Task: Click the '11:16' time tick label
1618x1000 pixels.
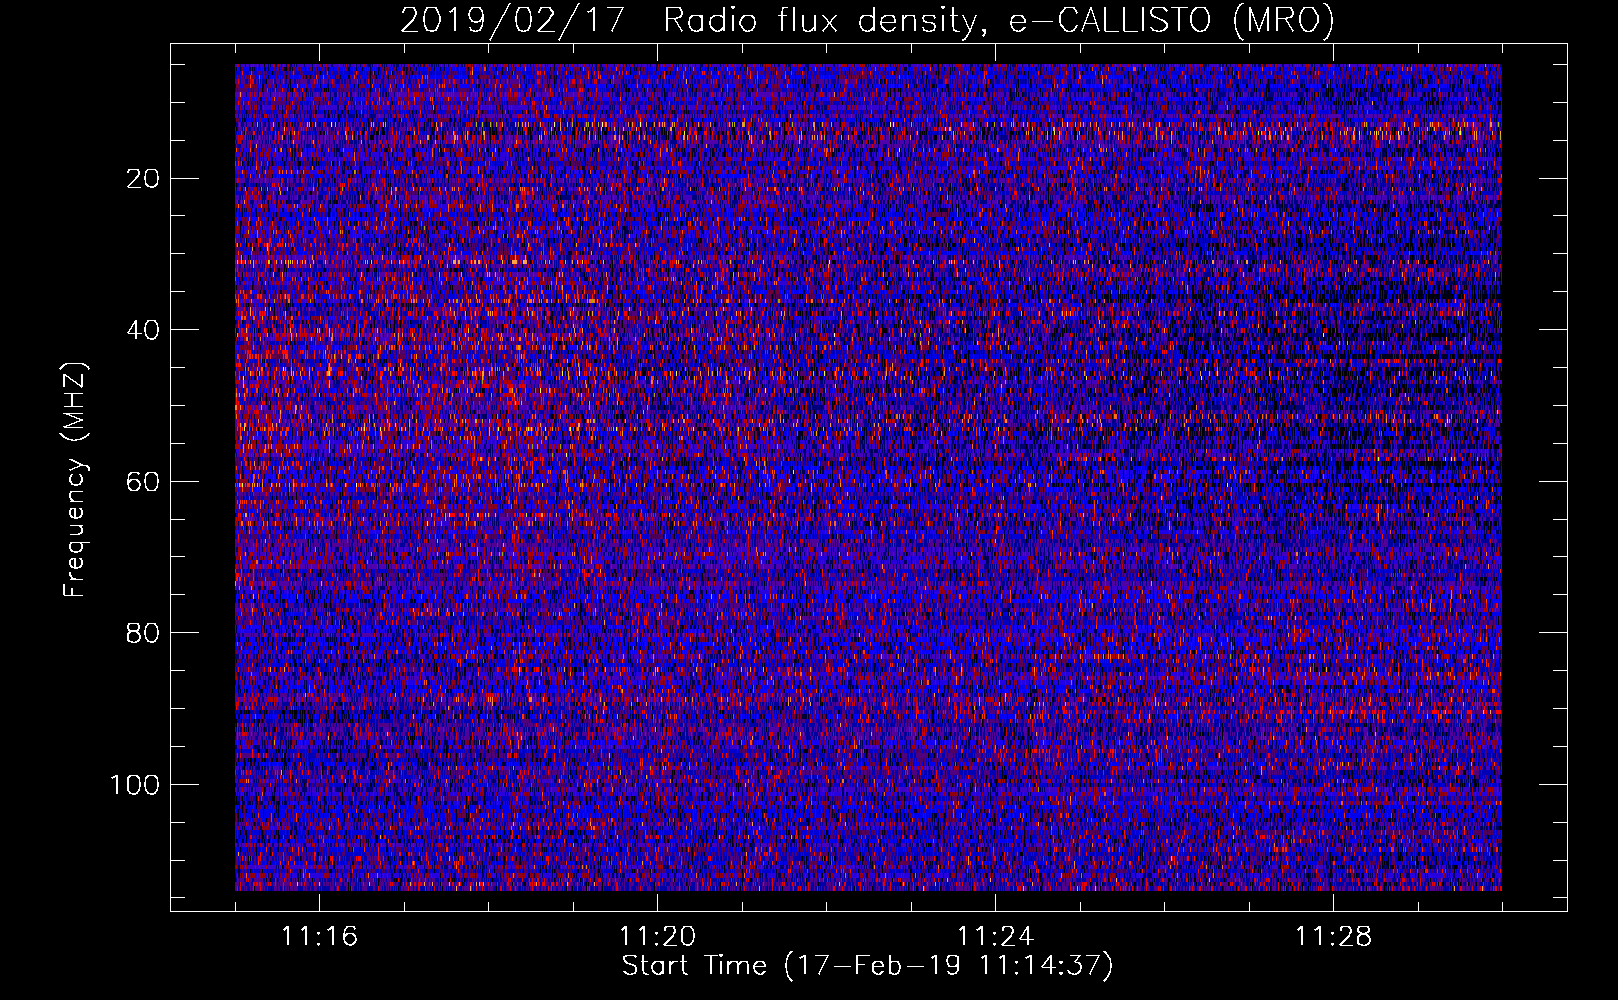Action: [x=319, y=937]
